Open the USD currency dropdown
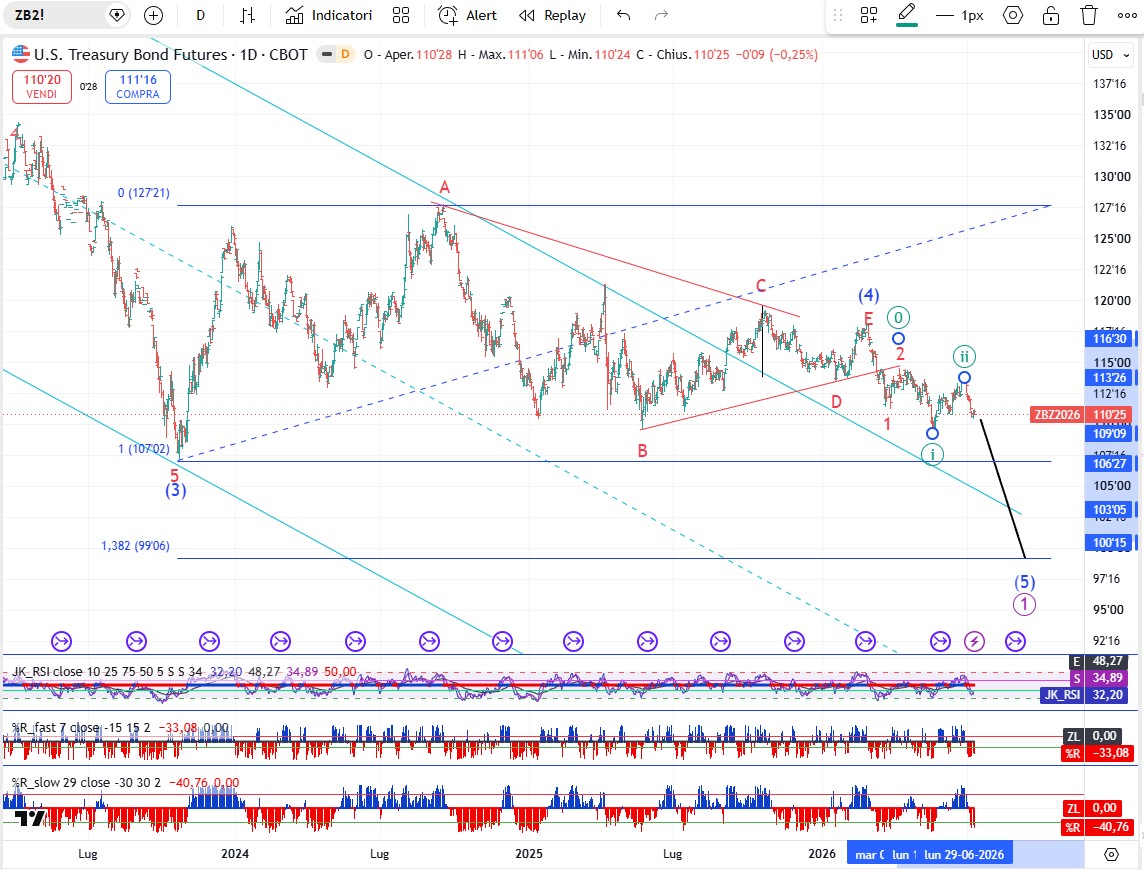 click(x=1110, y=55)
